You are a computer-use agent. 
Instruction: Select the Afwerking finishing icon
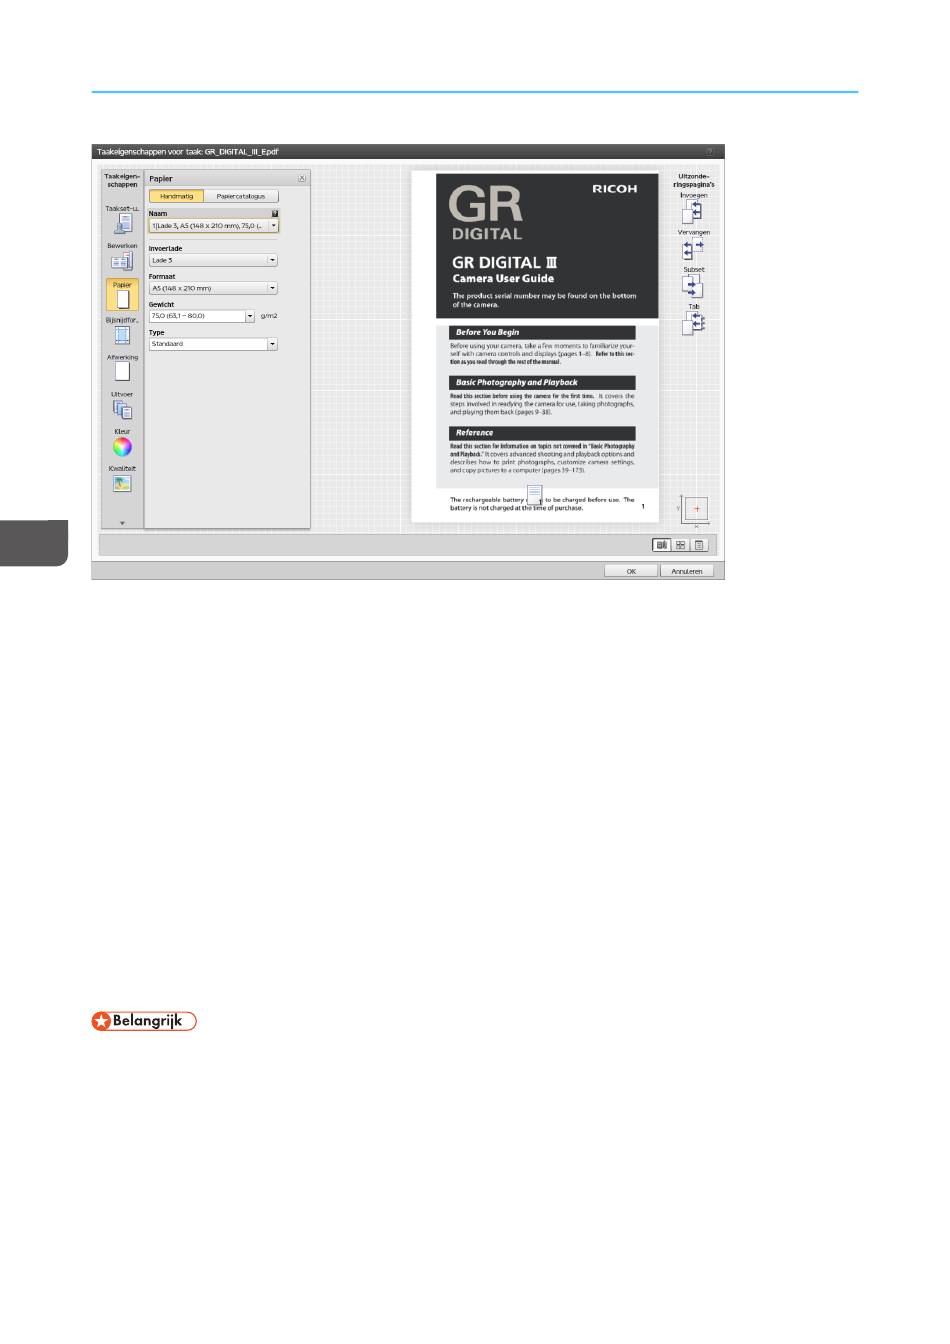122,372
